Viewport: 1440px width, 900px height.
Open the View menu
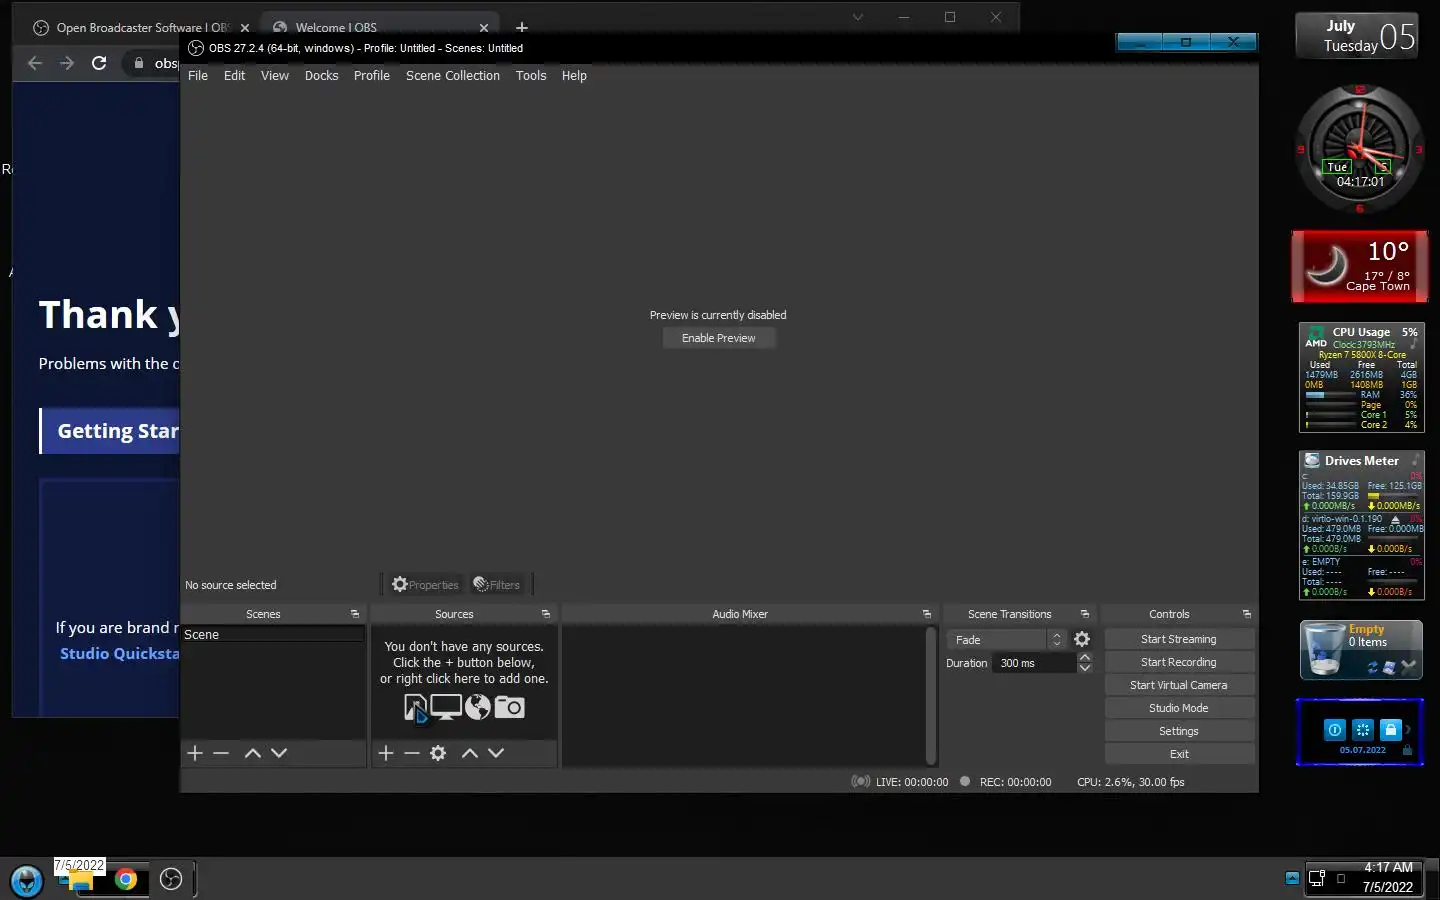[x=274, y=75]
